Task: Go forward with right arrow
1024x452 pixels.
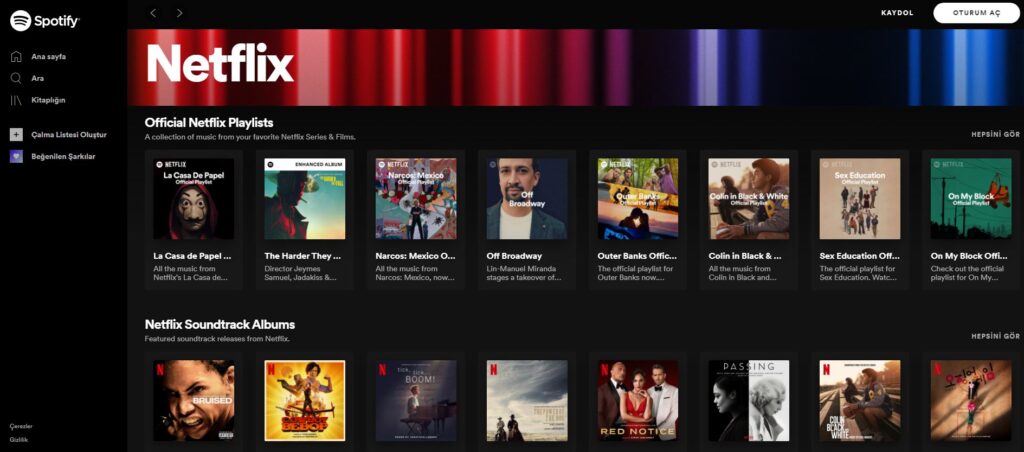Action: [x=180, y=13]
